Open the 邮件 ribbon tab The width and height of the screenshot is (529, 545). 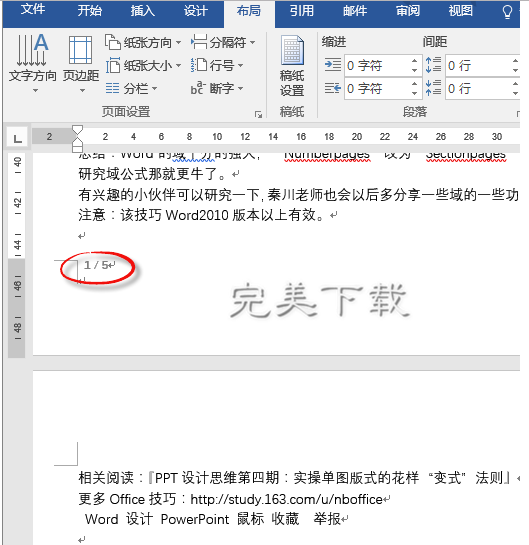click(x=355, y=10)
